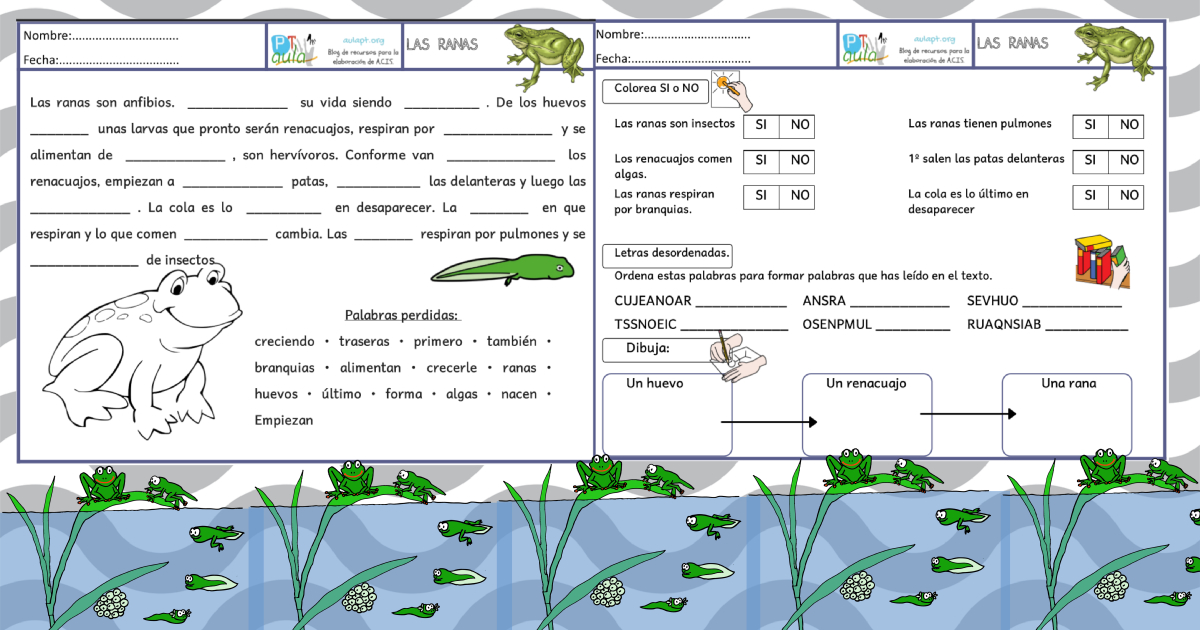The height and width of the screenshot is (630, 1200).
Task: Click the books icon near Letras desordenadas
Action: 1102,260
